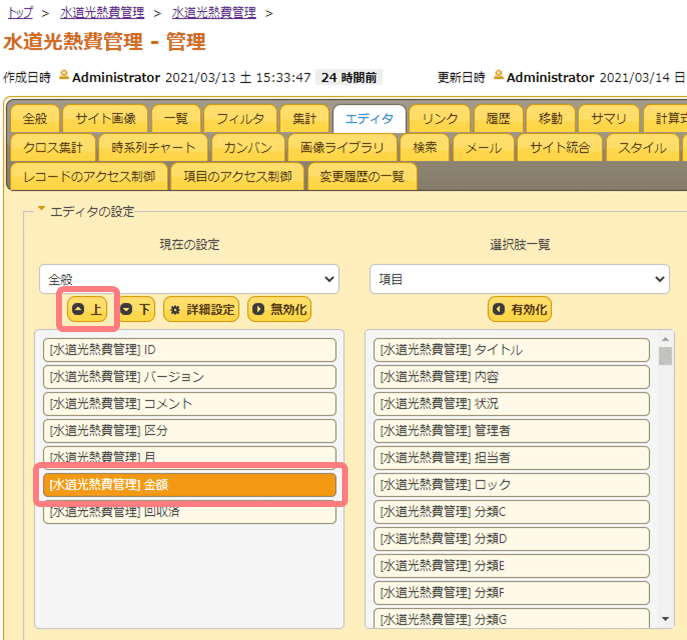Select [水道光熱費管理] 内容 option
Image resolution: width=687 pixels, height=640 pixels.
(x=511, y=377)
